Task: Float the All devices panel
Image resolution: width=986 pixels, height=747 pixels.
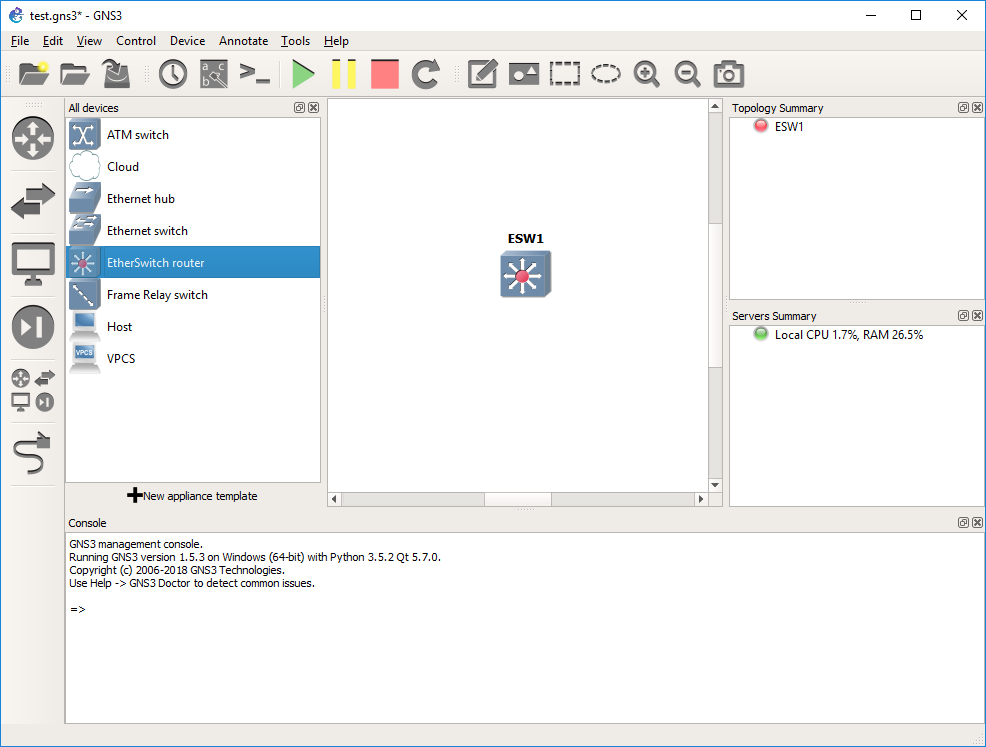Action: click(299, 108)
